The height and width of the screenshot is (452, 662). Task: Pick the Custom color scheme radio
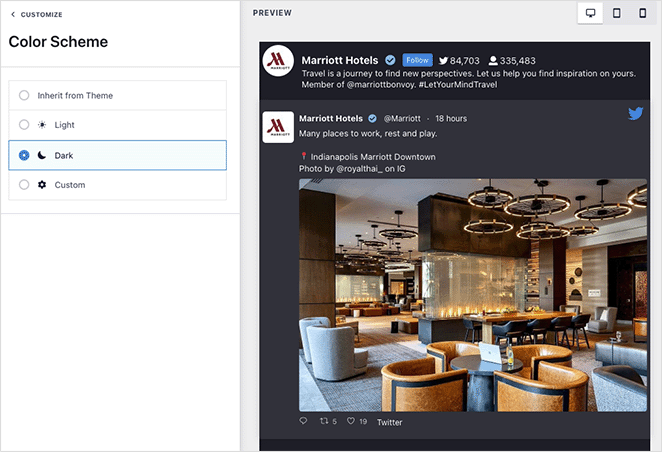tap(24, 185)
